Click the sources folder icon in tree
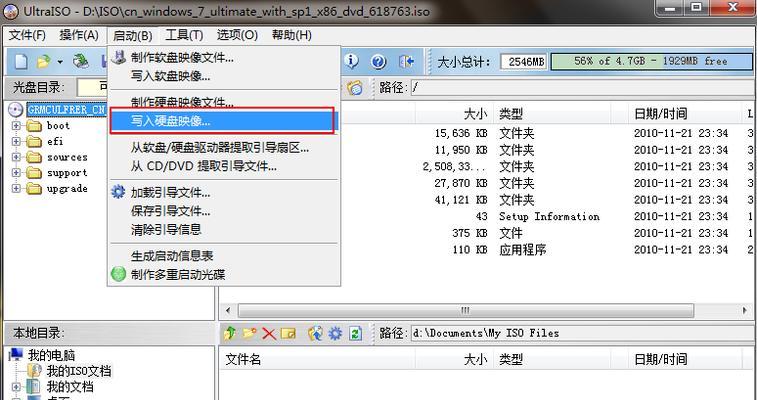 [x=34, y=157]
